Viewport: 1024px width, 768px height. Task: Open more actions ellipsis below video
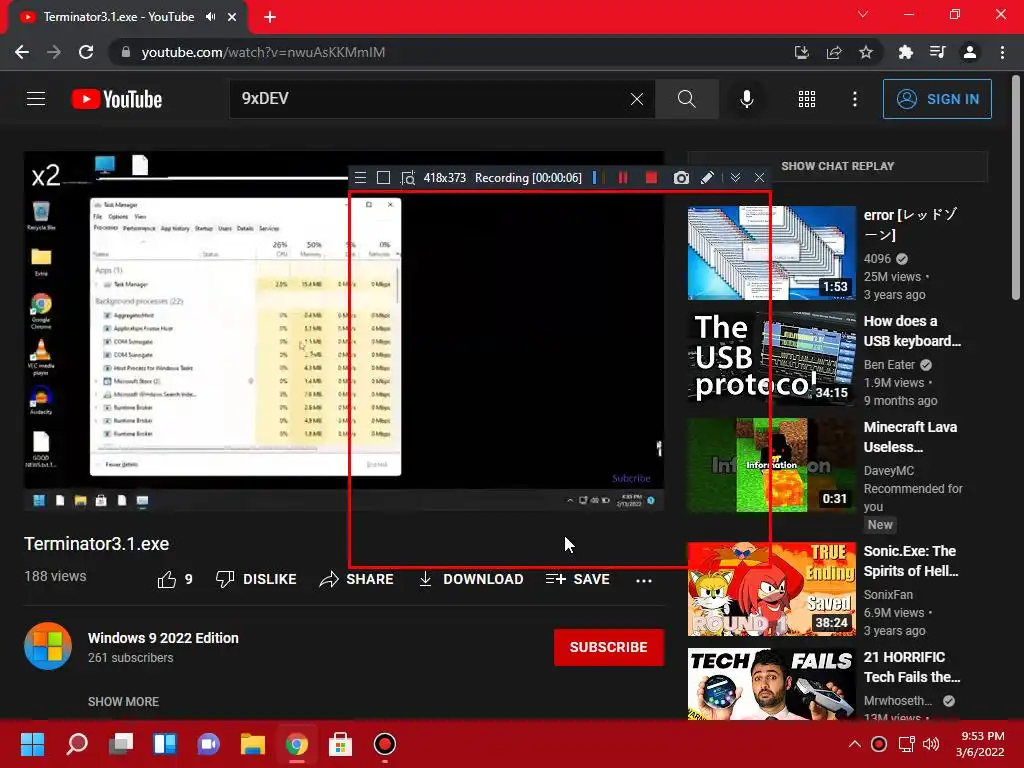[x=644, y=580]
